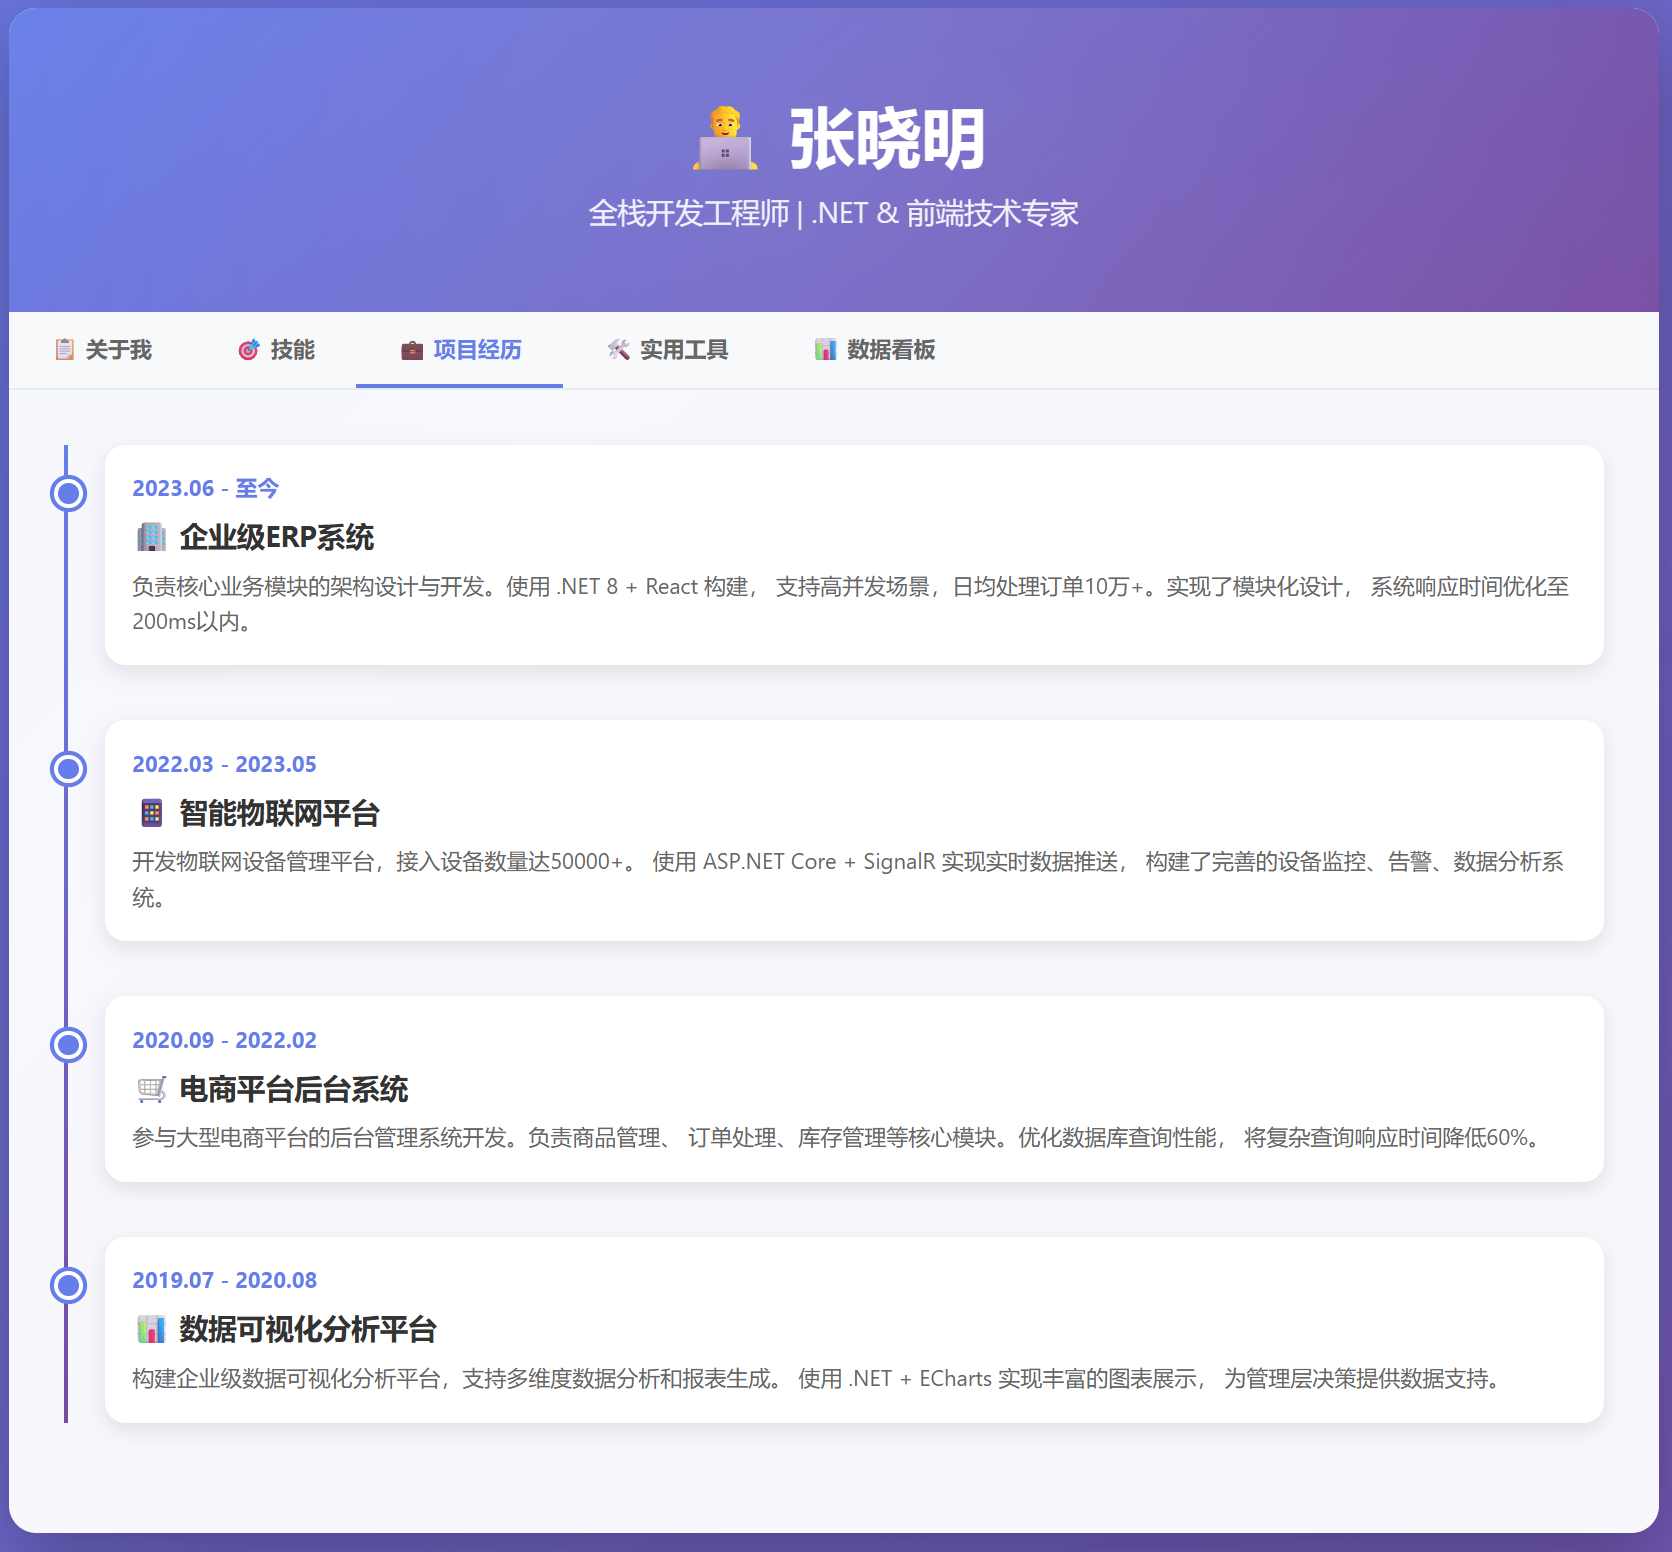The image size is (1672, 1552).
Task: Click the date text 2022.03 - 2023.05
Action: [x=224, y=764]
